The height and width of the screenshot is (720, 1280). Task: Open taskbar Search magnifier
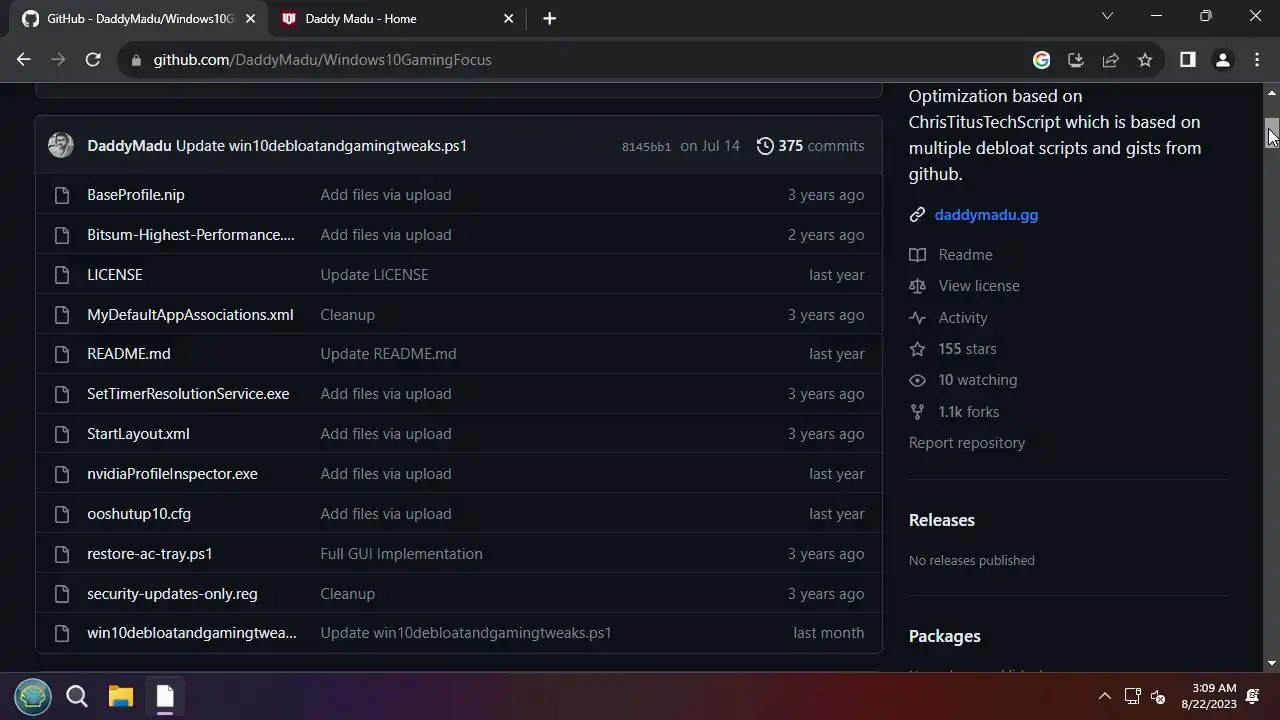77,696
